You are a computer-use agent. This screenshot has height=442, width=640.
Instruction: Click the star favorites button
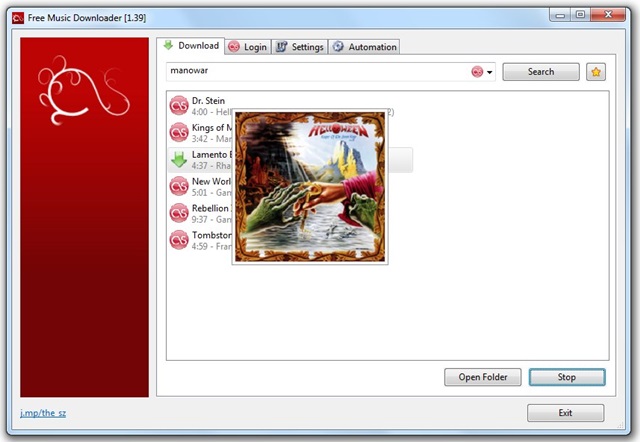[596, 72]
